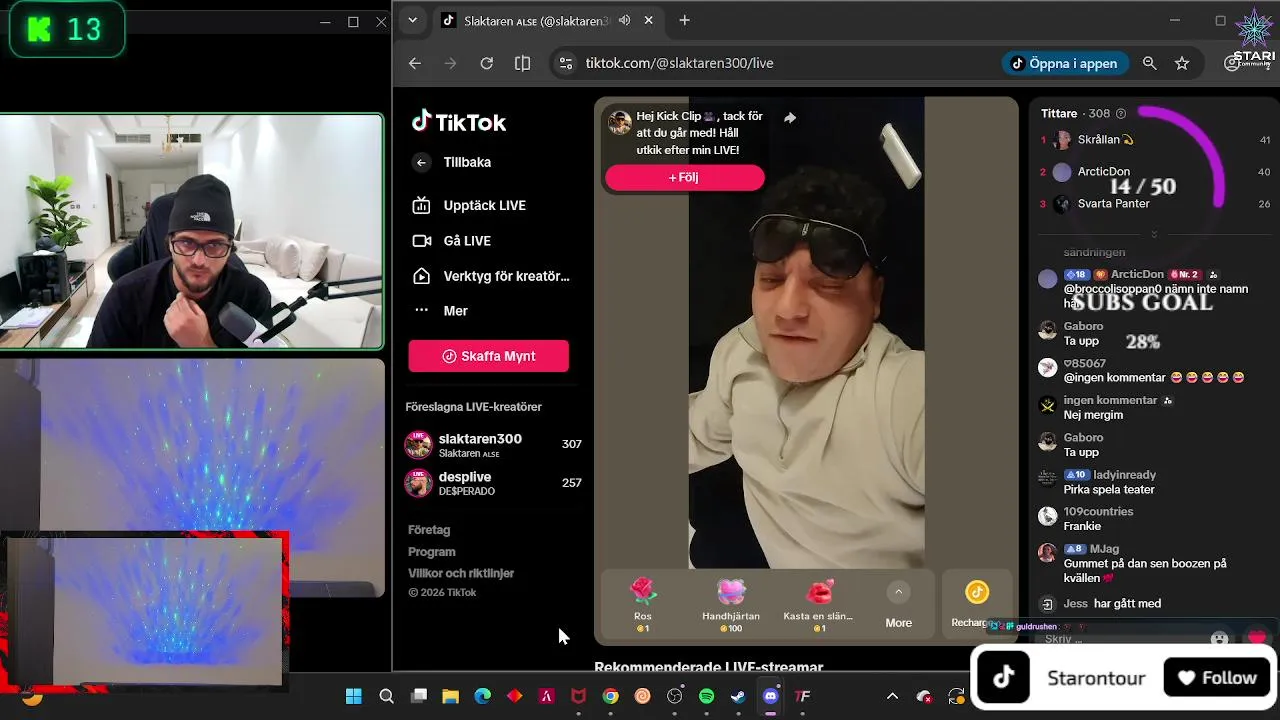Share the live stream via the arrow icon

coord(790,118)
